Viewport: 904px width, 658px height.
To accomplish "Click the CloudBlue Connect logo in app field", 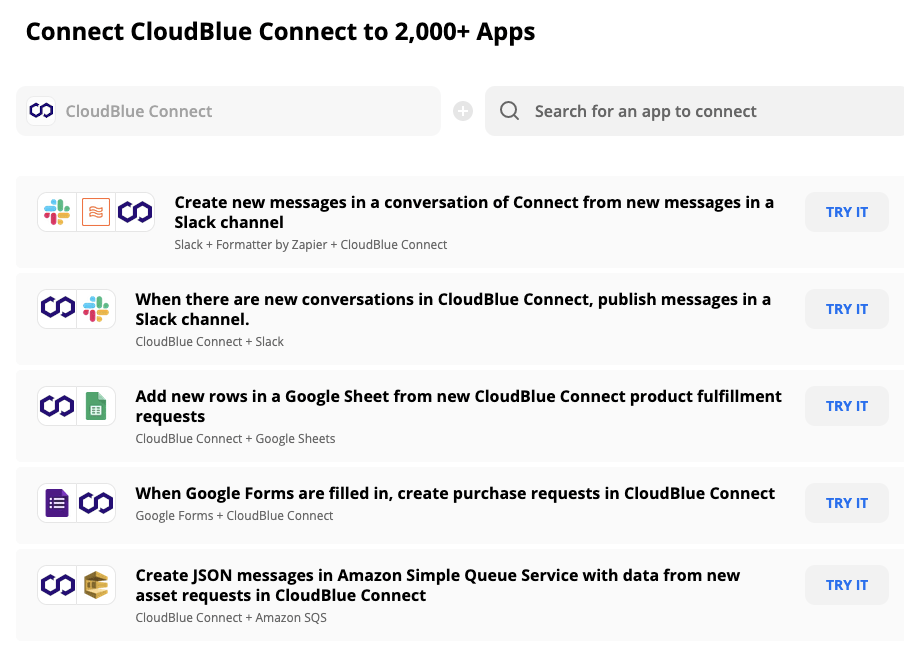I will (42, 111).
